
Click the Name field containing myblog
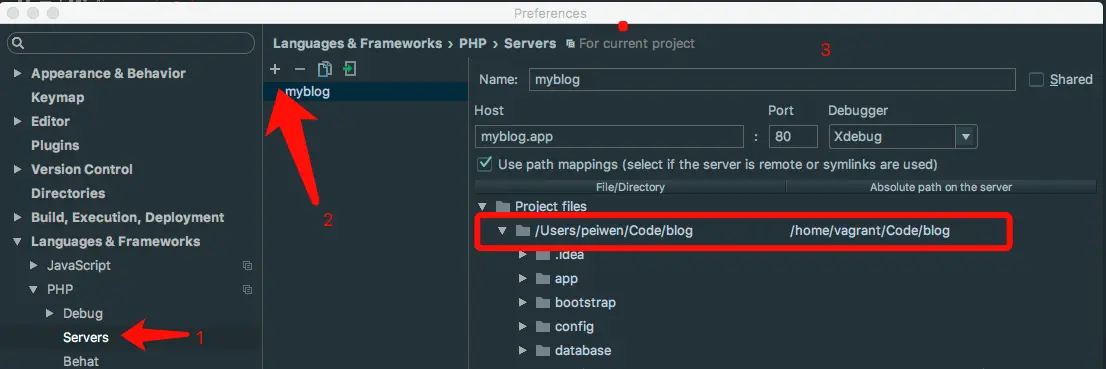[772, 80]
